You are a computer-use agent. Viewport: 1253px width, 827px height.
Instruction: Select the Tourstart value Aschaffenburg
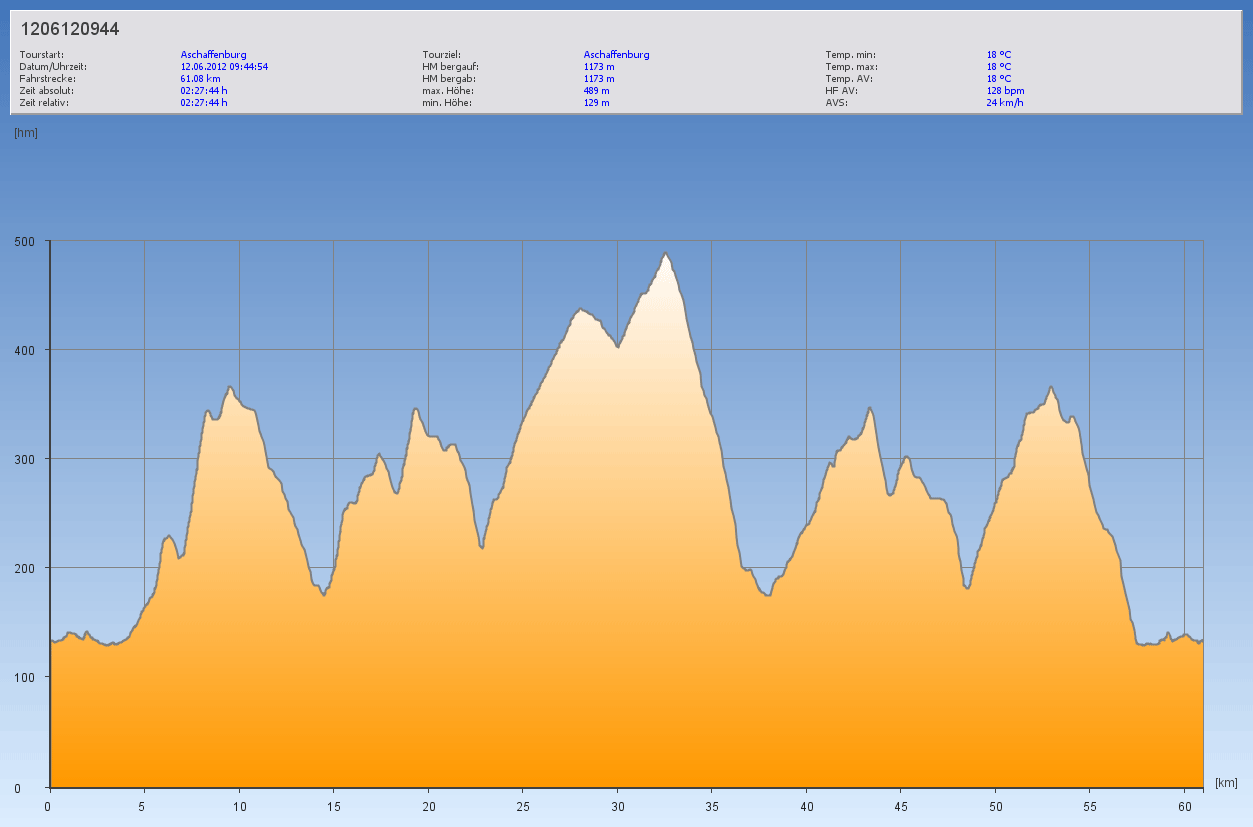click(x=213, y=55)
